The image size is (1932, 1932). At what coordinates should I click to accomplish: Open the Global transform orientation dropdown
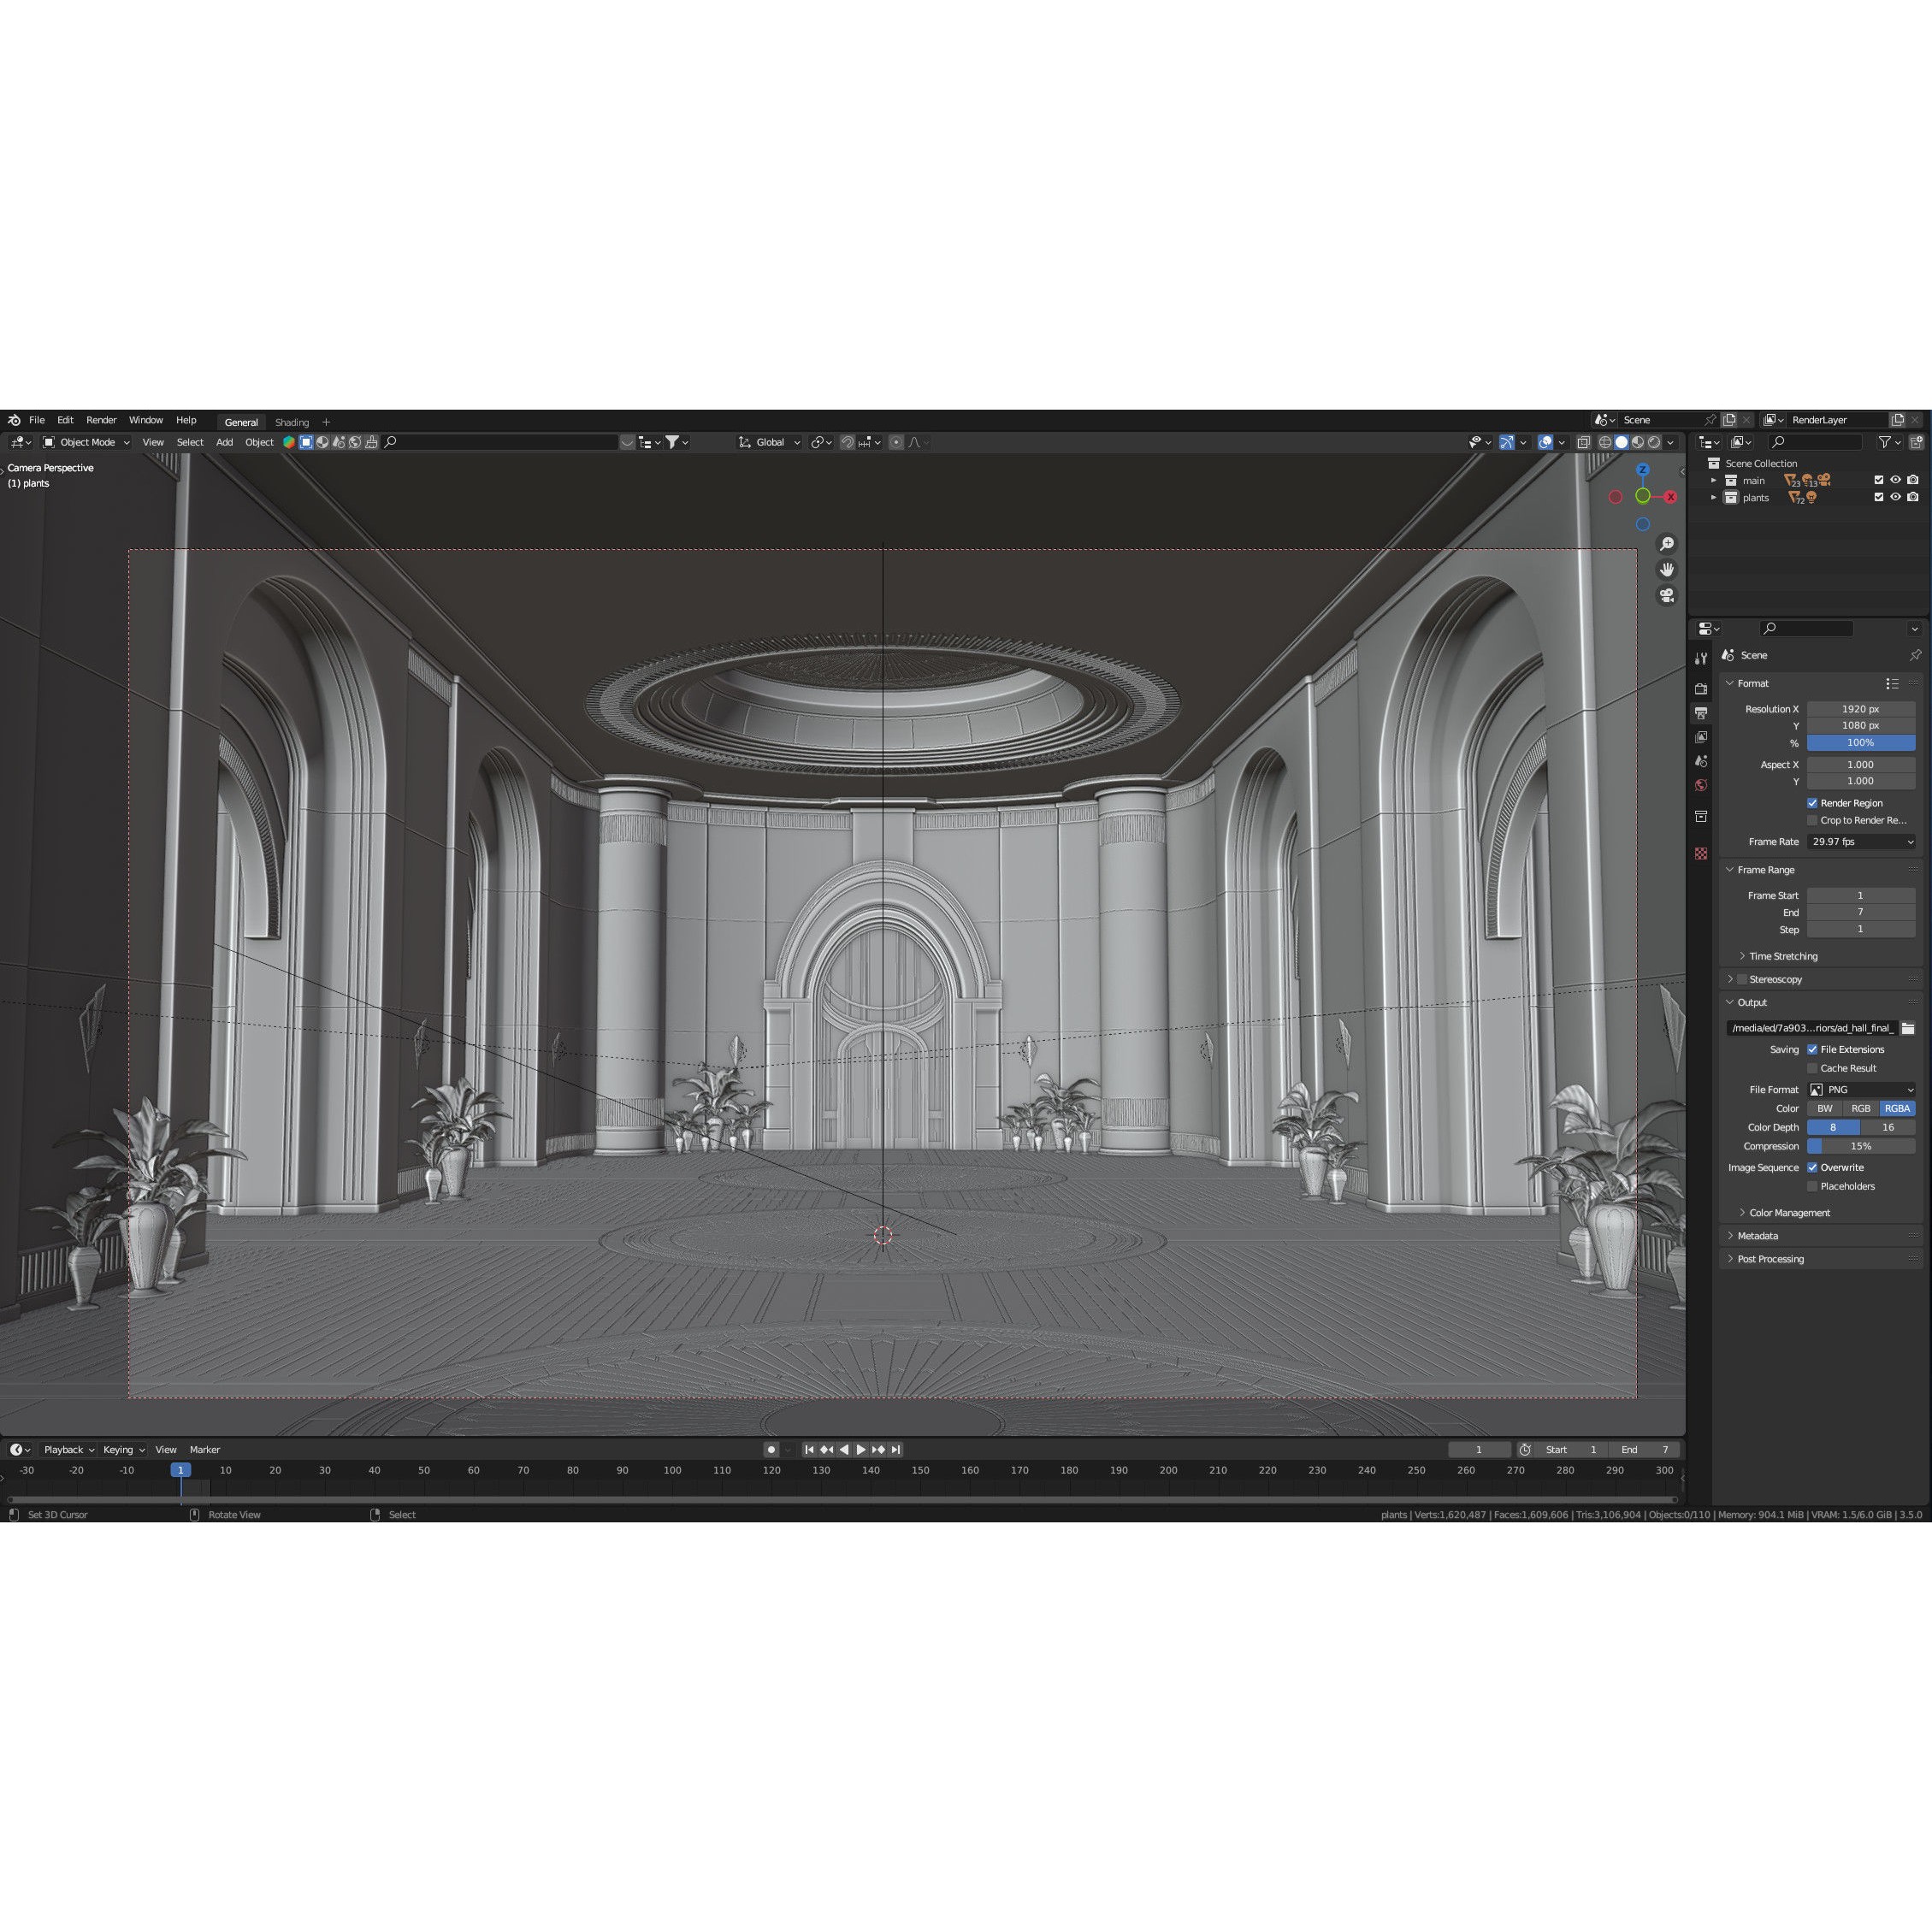[769, 442]
